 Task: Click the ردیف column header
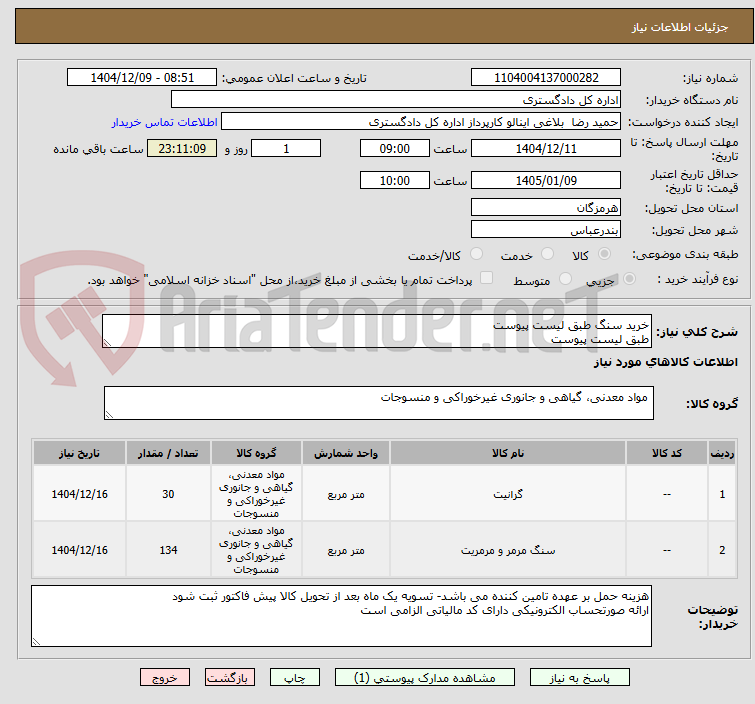pyautogui.click(x=722, y=453)
